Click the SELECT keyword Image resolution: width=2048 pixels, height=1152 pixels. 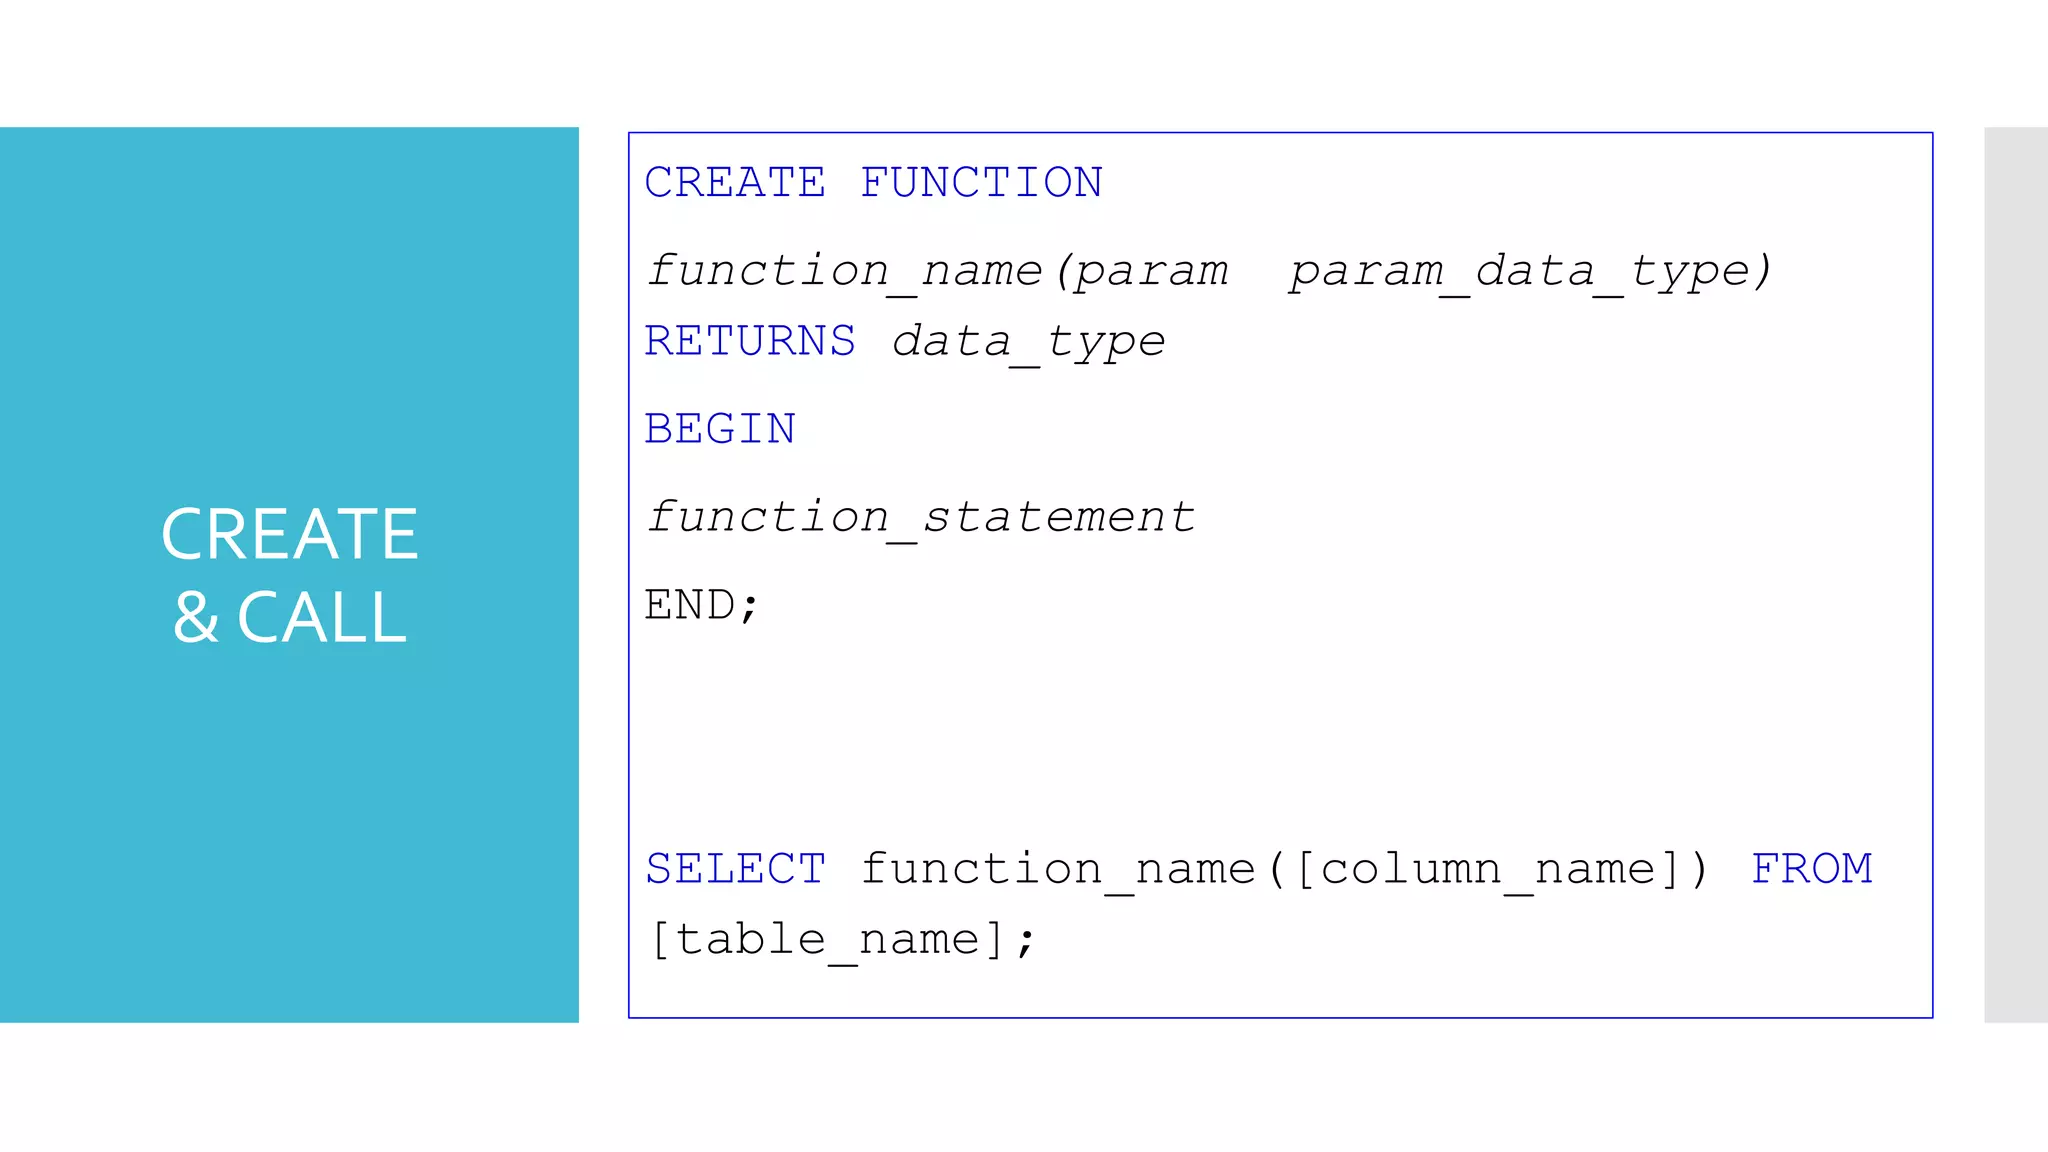[735, 869]
